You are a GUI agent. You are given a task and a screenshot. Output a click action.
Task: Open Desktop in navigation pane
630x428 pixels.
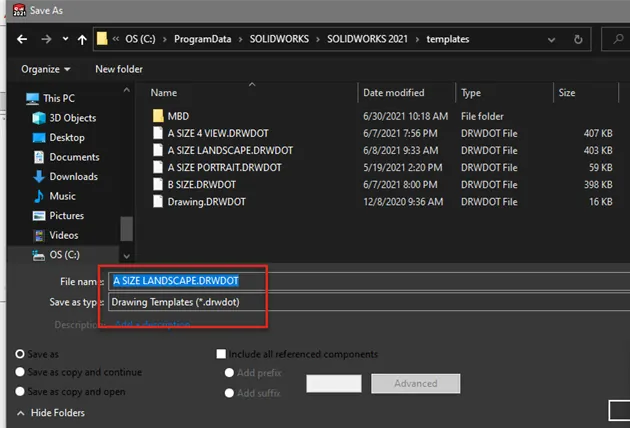(58, 137)
